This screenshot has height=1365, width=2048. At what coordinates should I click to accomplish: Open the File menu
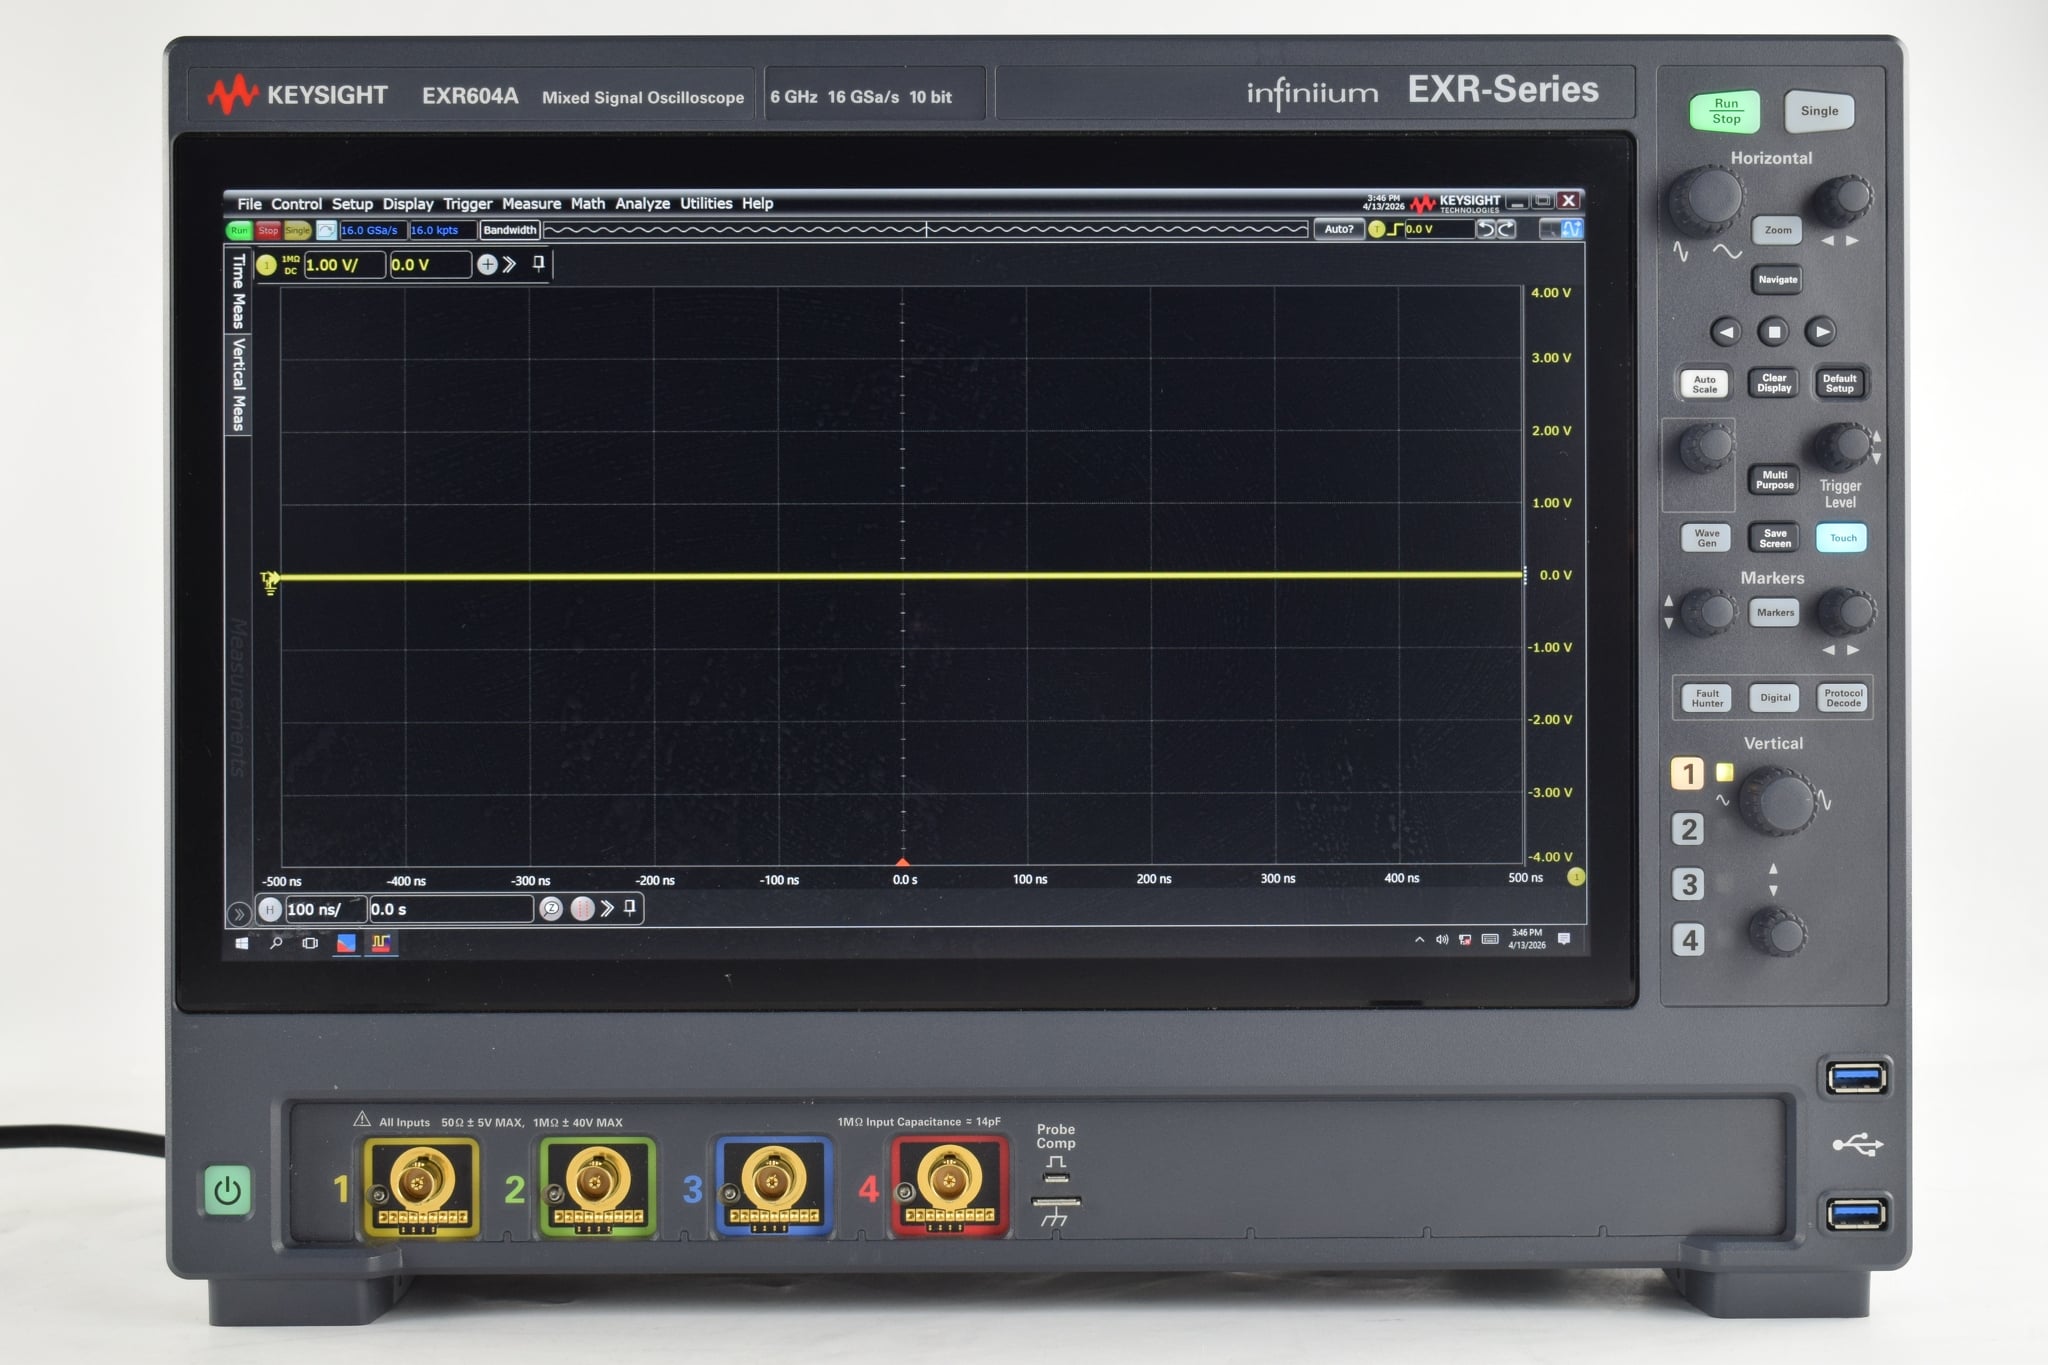249,204
